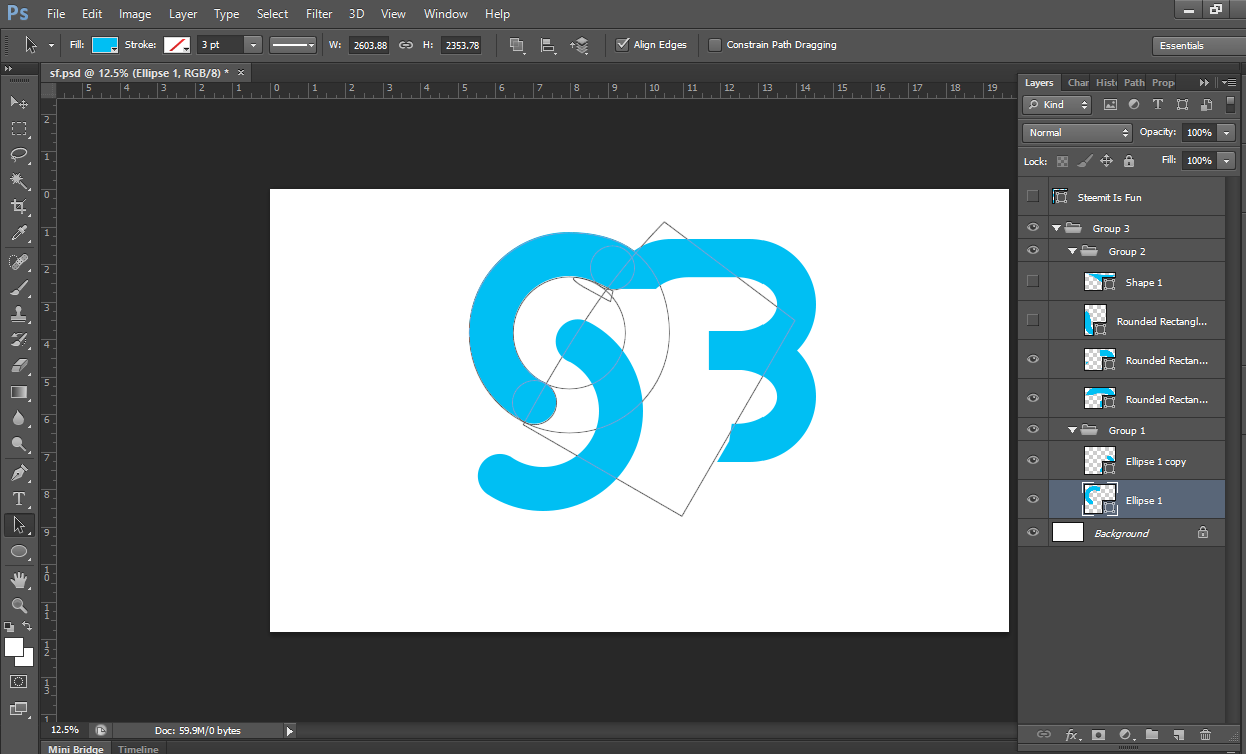Select the Eyedropper tool
This screenshot has height=754, width=1246.
pos(19,234)
